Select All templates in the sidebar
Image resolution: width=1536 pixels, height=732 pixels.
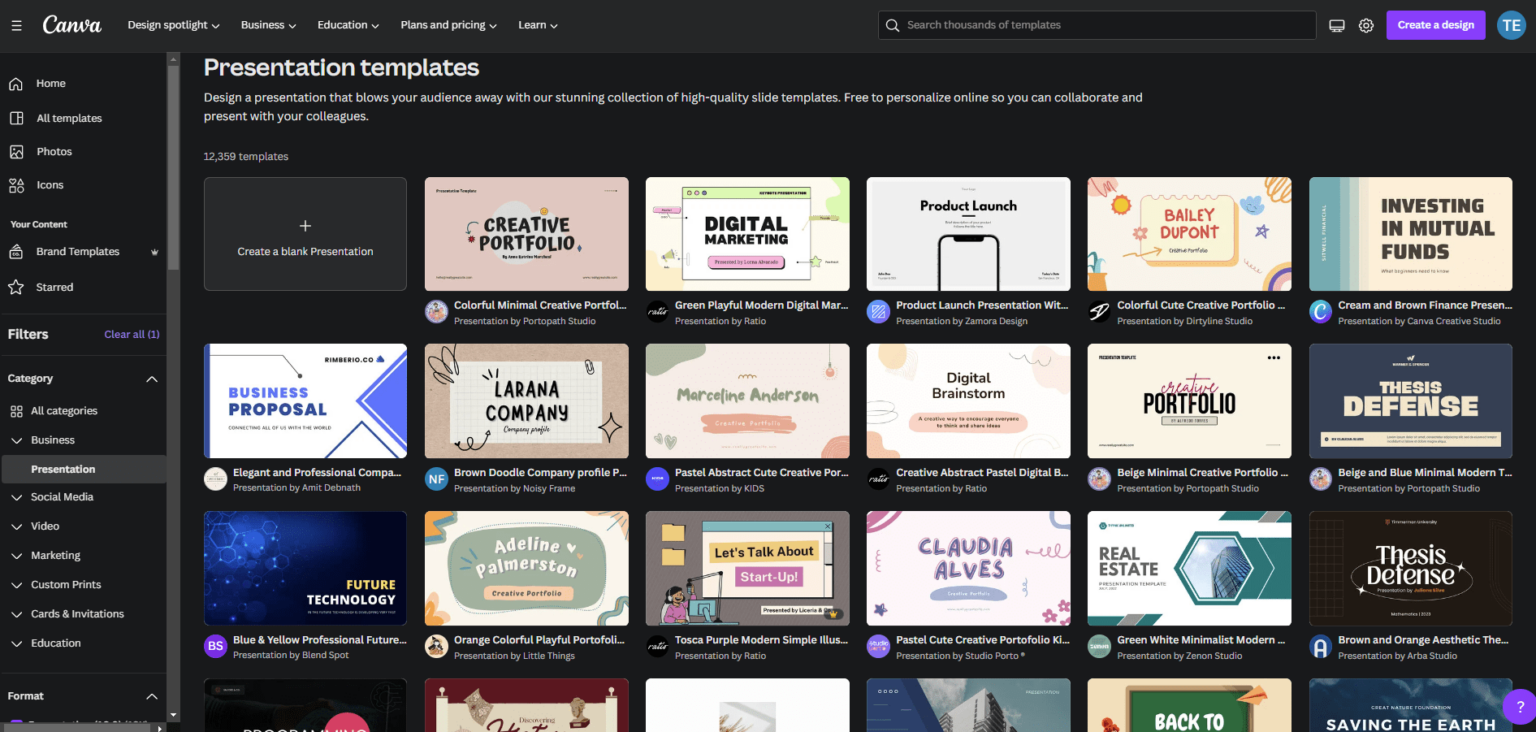point(69,117)
